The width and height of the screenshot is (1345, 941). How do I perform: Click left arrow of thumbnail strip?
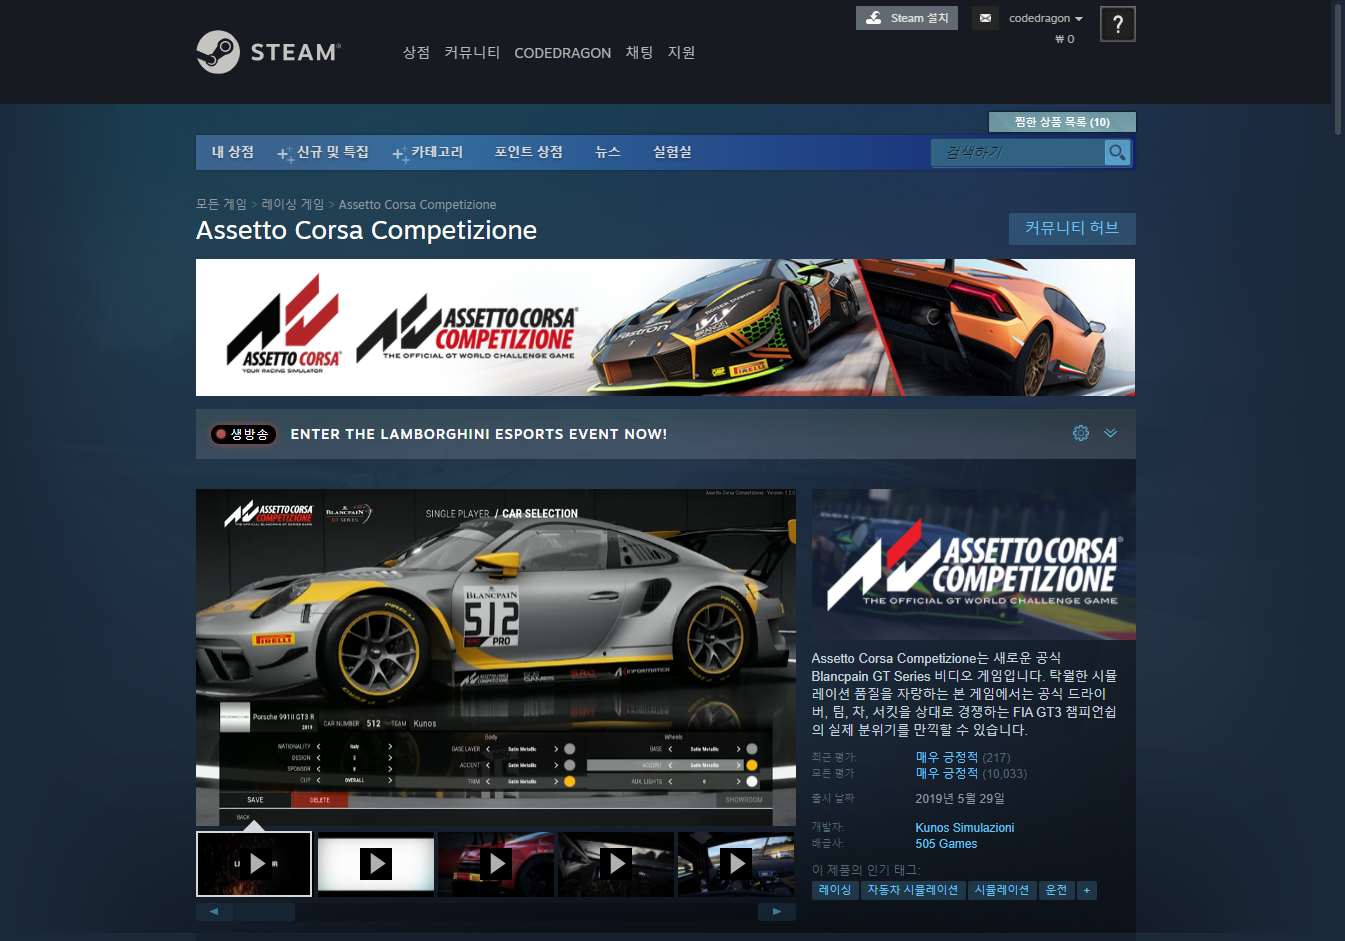(x=214, y=912)
